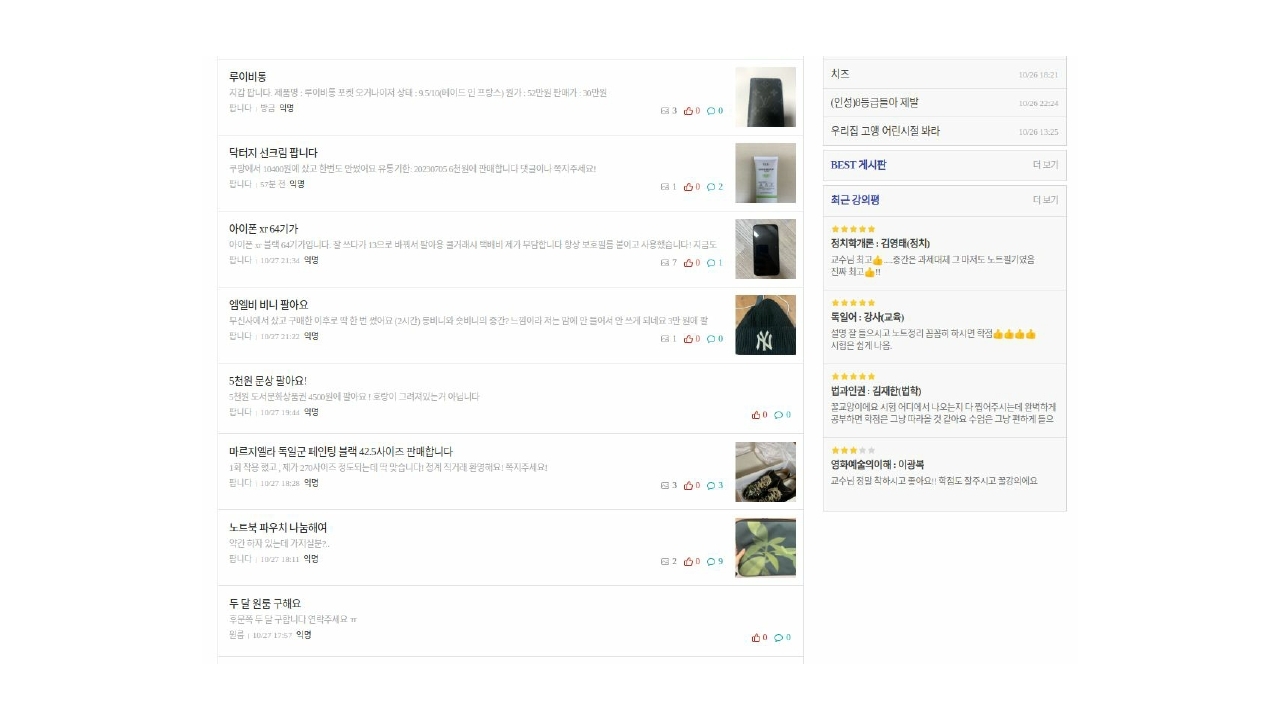Viewport: 1280px width, 720px height.
Task: Open 노트북 파우치 나눔해여 post title
Action: point(278,528)
